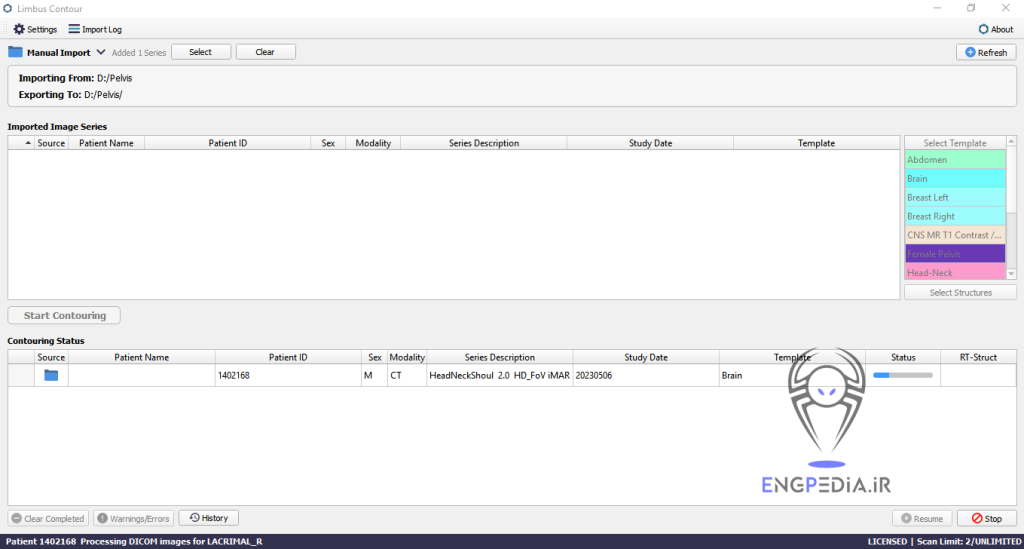
Task: Sort Imported Image Series by the Source column arrow
Action: point(28,143)
